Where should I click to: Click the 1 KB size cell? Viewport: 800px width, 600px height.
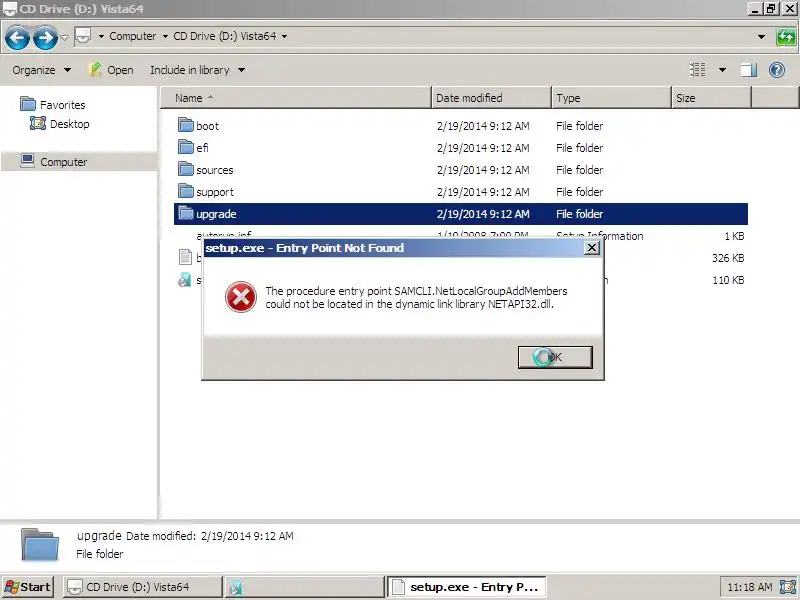coord(734,236)
